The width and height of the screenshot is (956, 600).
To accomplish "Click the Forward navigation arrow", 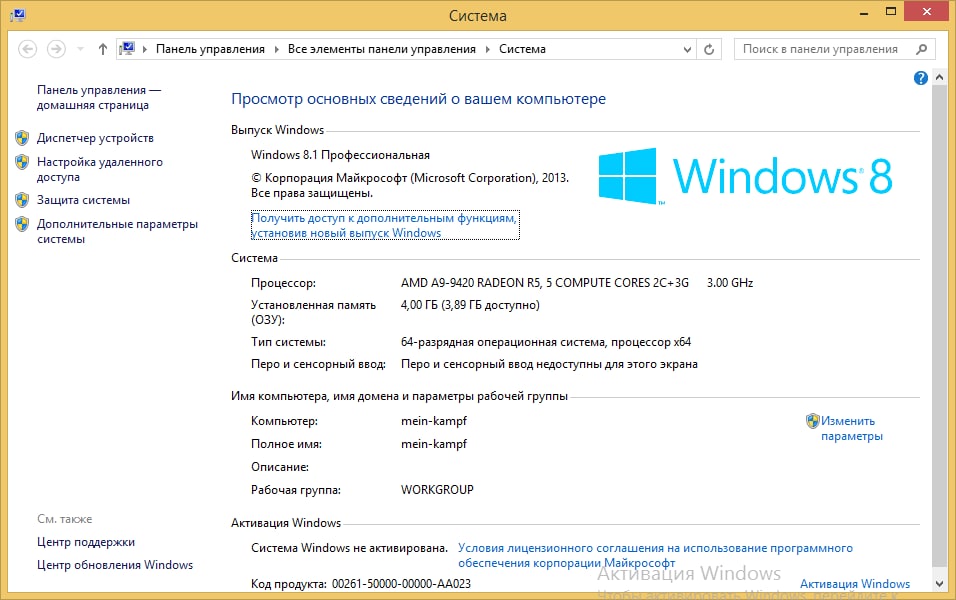I will coord(56,49).
